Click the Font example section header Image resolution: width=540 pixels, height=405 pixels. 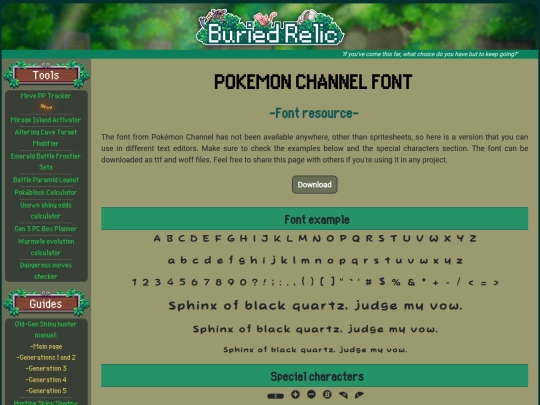[x=314, y=219]
